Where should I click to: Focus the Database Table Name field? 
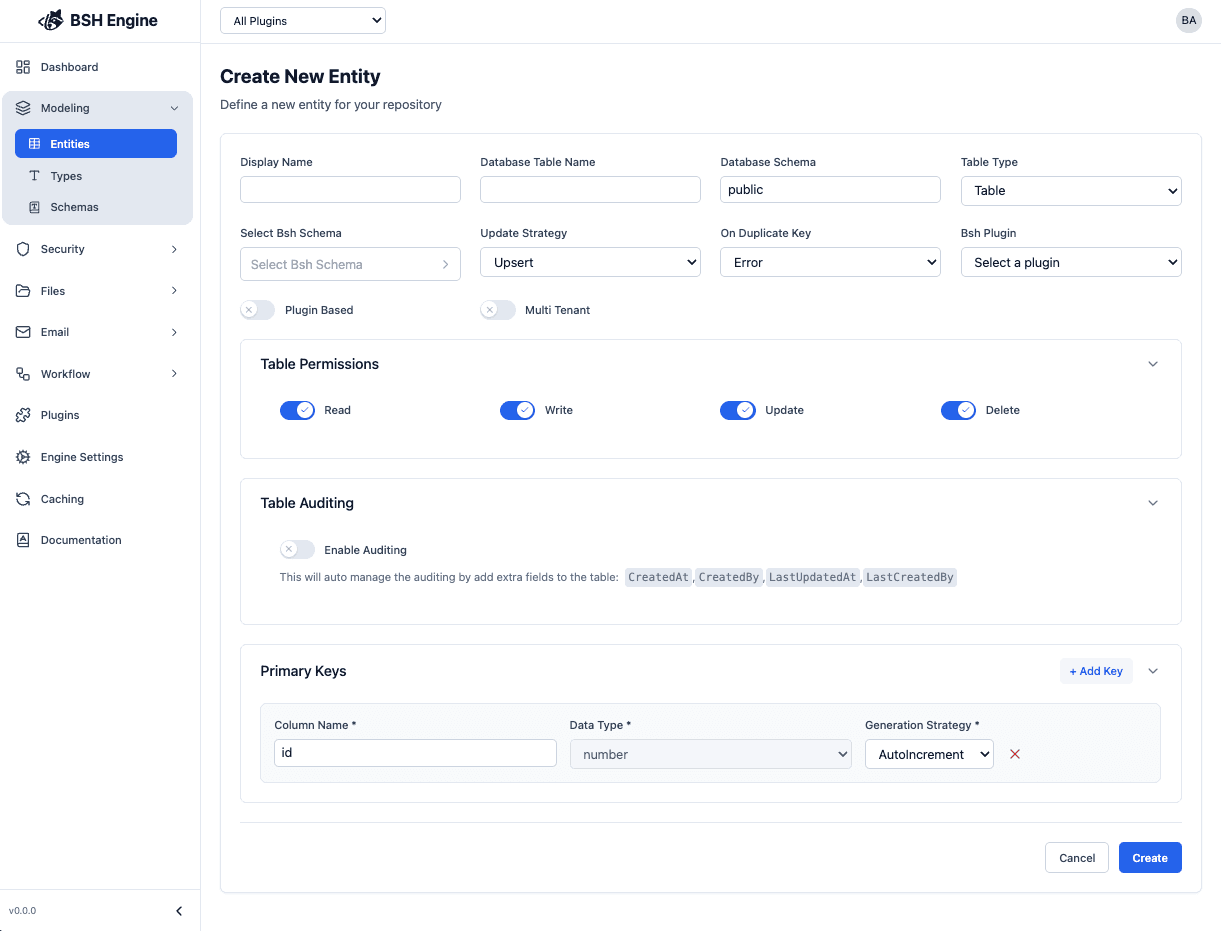[x=590, y=190]
